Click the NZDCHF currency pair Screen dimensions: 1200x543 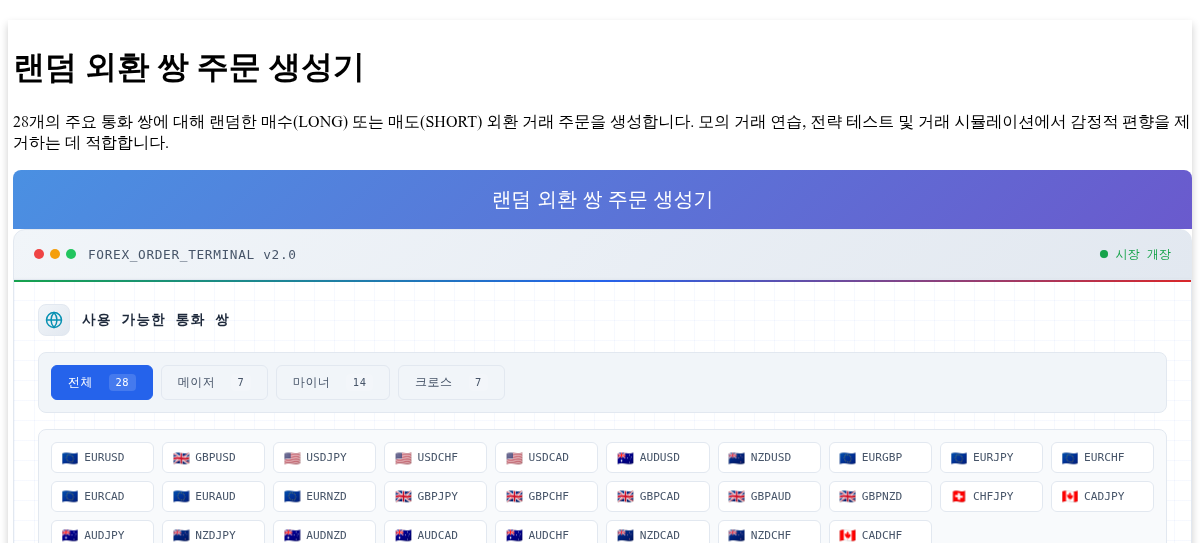[x=769, y=532]
